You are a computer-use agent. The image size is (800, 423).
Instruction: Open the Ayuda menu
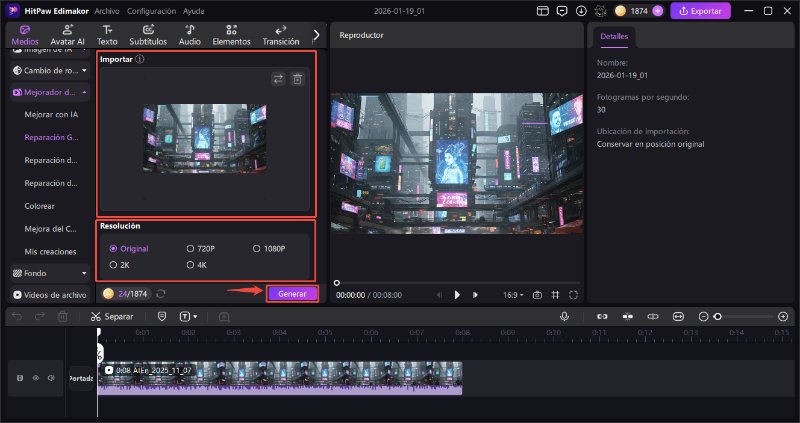point(193,11)
